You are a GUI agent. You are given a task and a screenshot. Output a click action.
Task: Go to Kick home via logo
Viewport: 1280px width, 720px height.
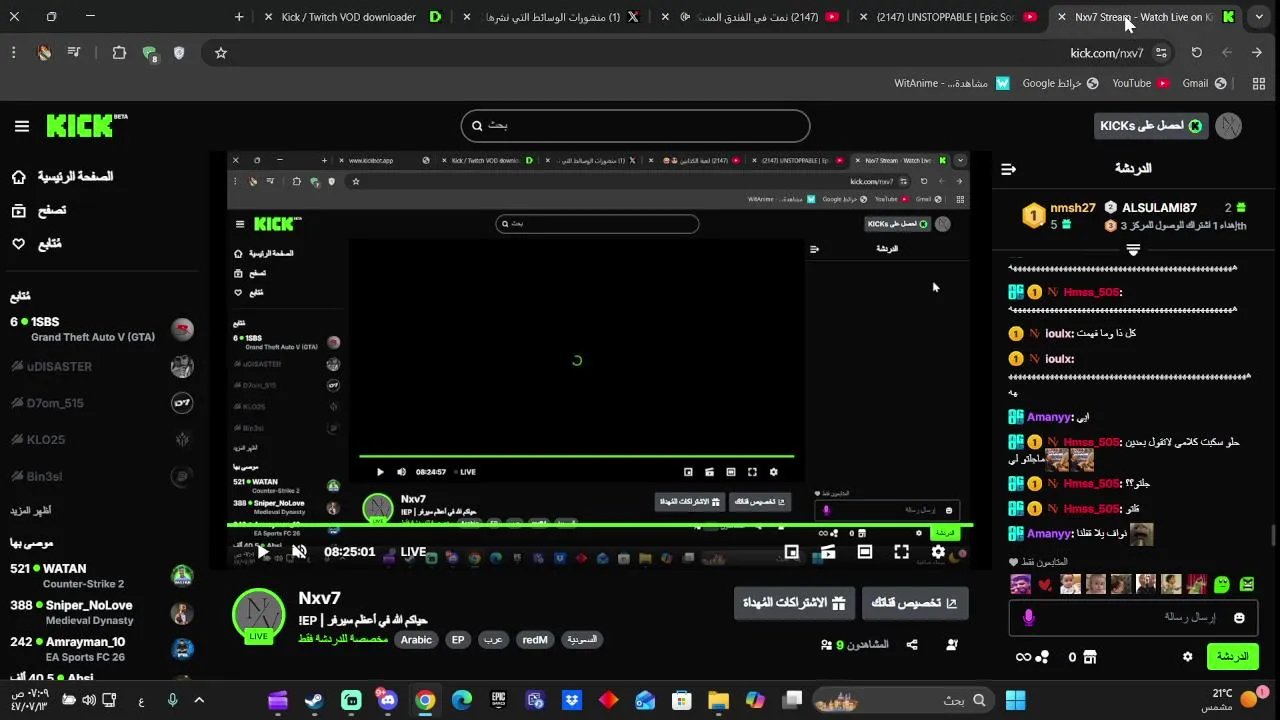(86, 125)
